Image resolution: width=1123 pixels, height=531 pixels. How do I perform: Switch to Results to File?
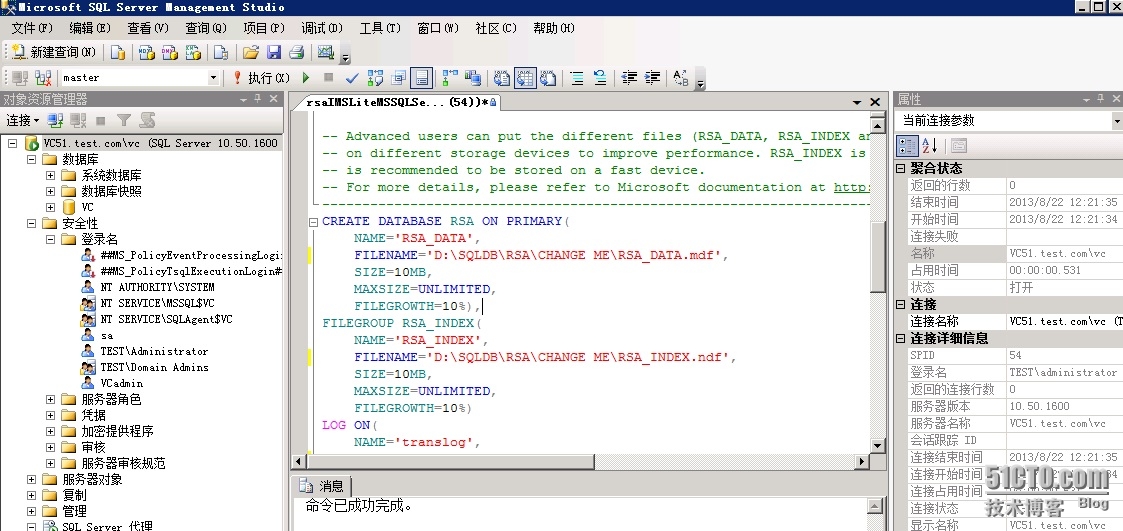[549, 77]
